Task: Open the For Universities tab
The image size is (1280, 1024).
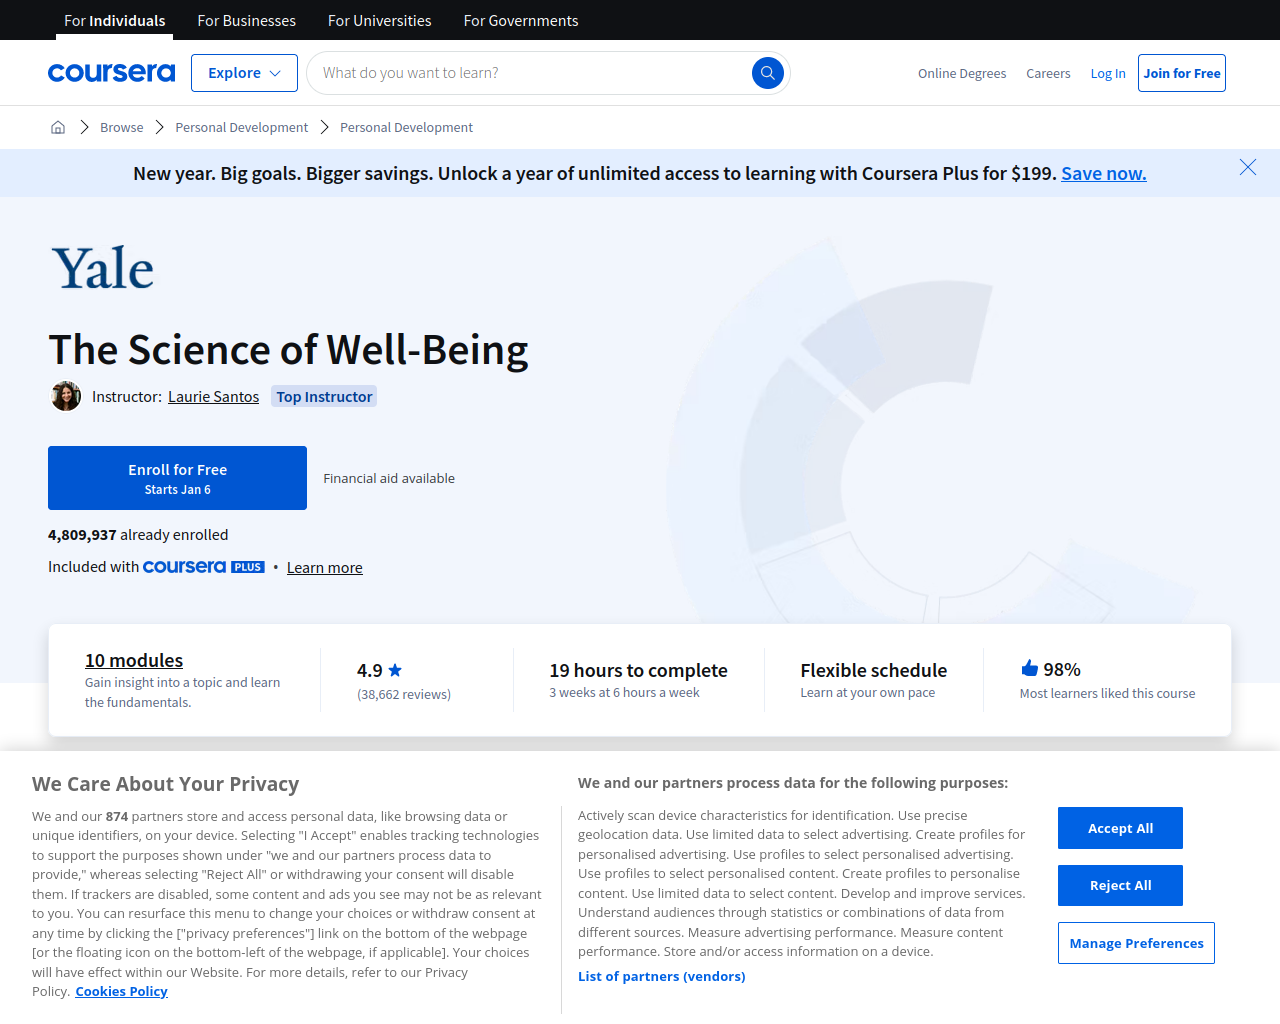Action: [x=380, y=20]
